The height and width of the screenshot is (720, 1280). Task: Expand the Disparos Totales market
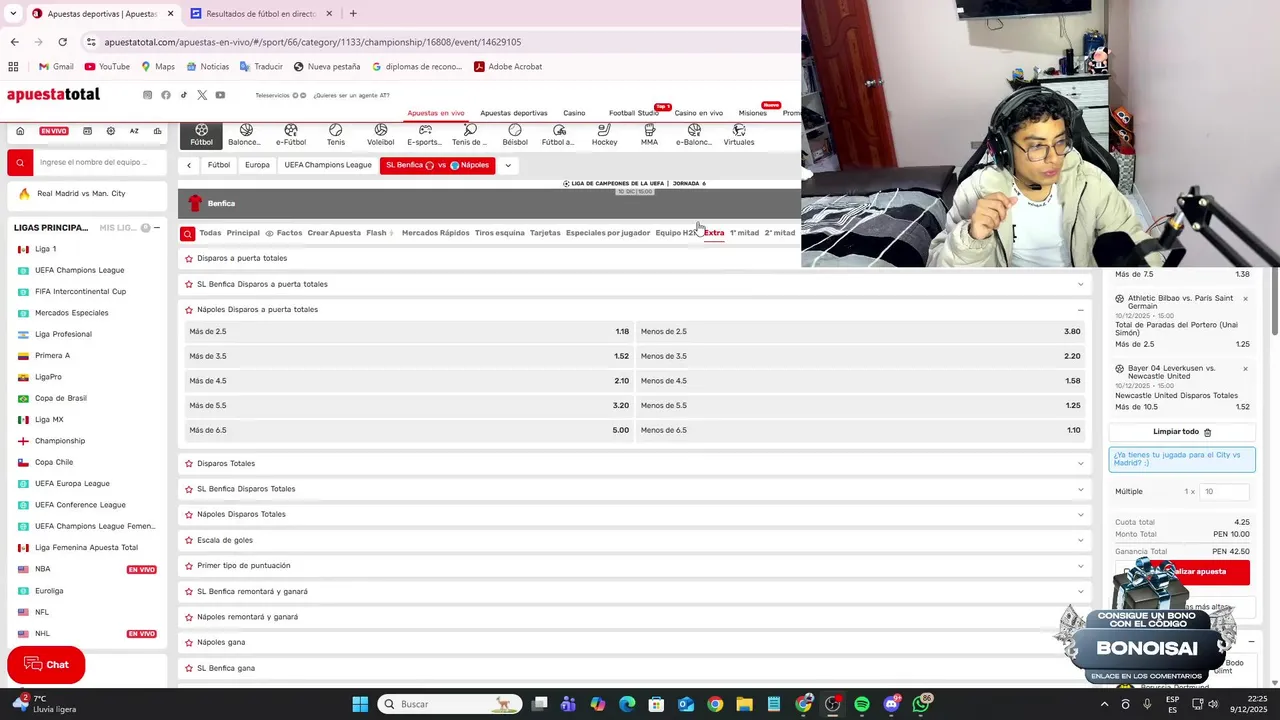pos(1080,464)
